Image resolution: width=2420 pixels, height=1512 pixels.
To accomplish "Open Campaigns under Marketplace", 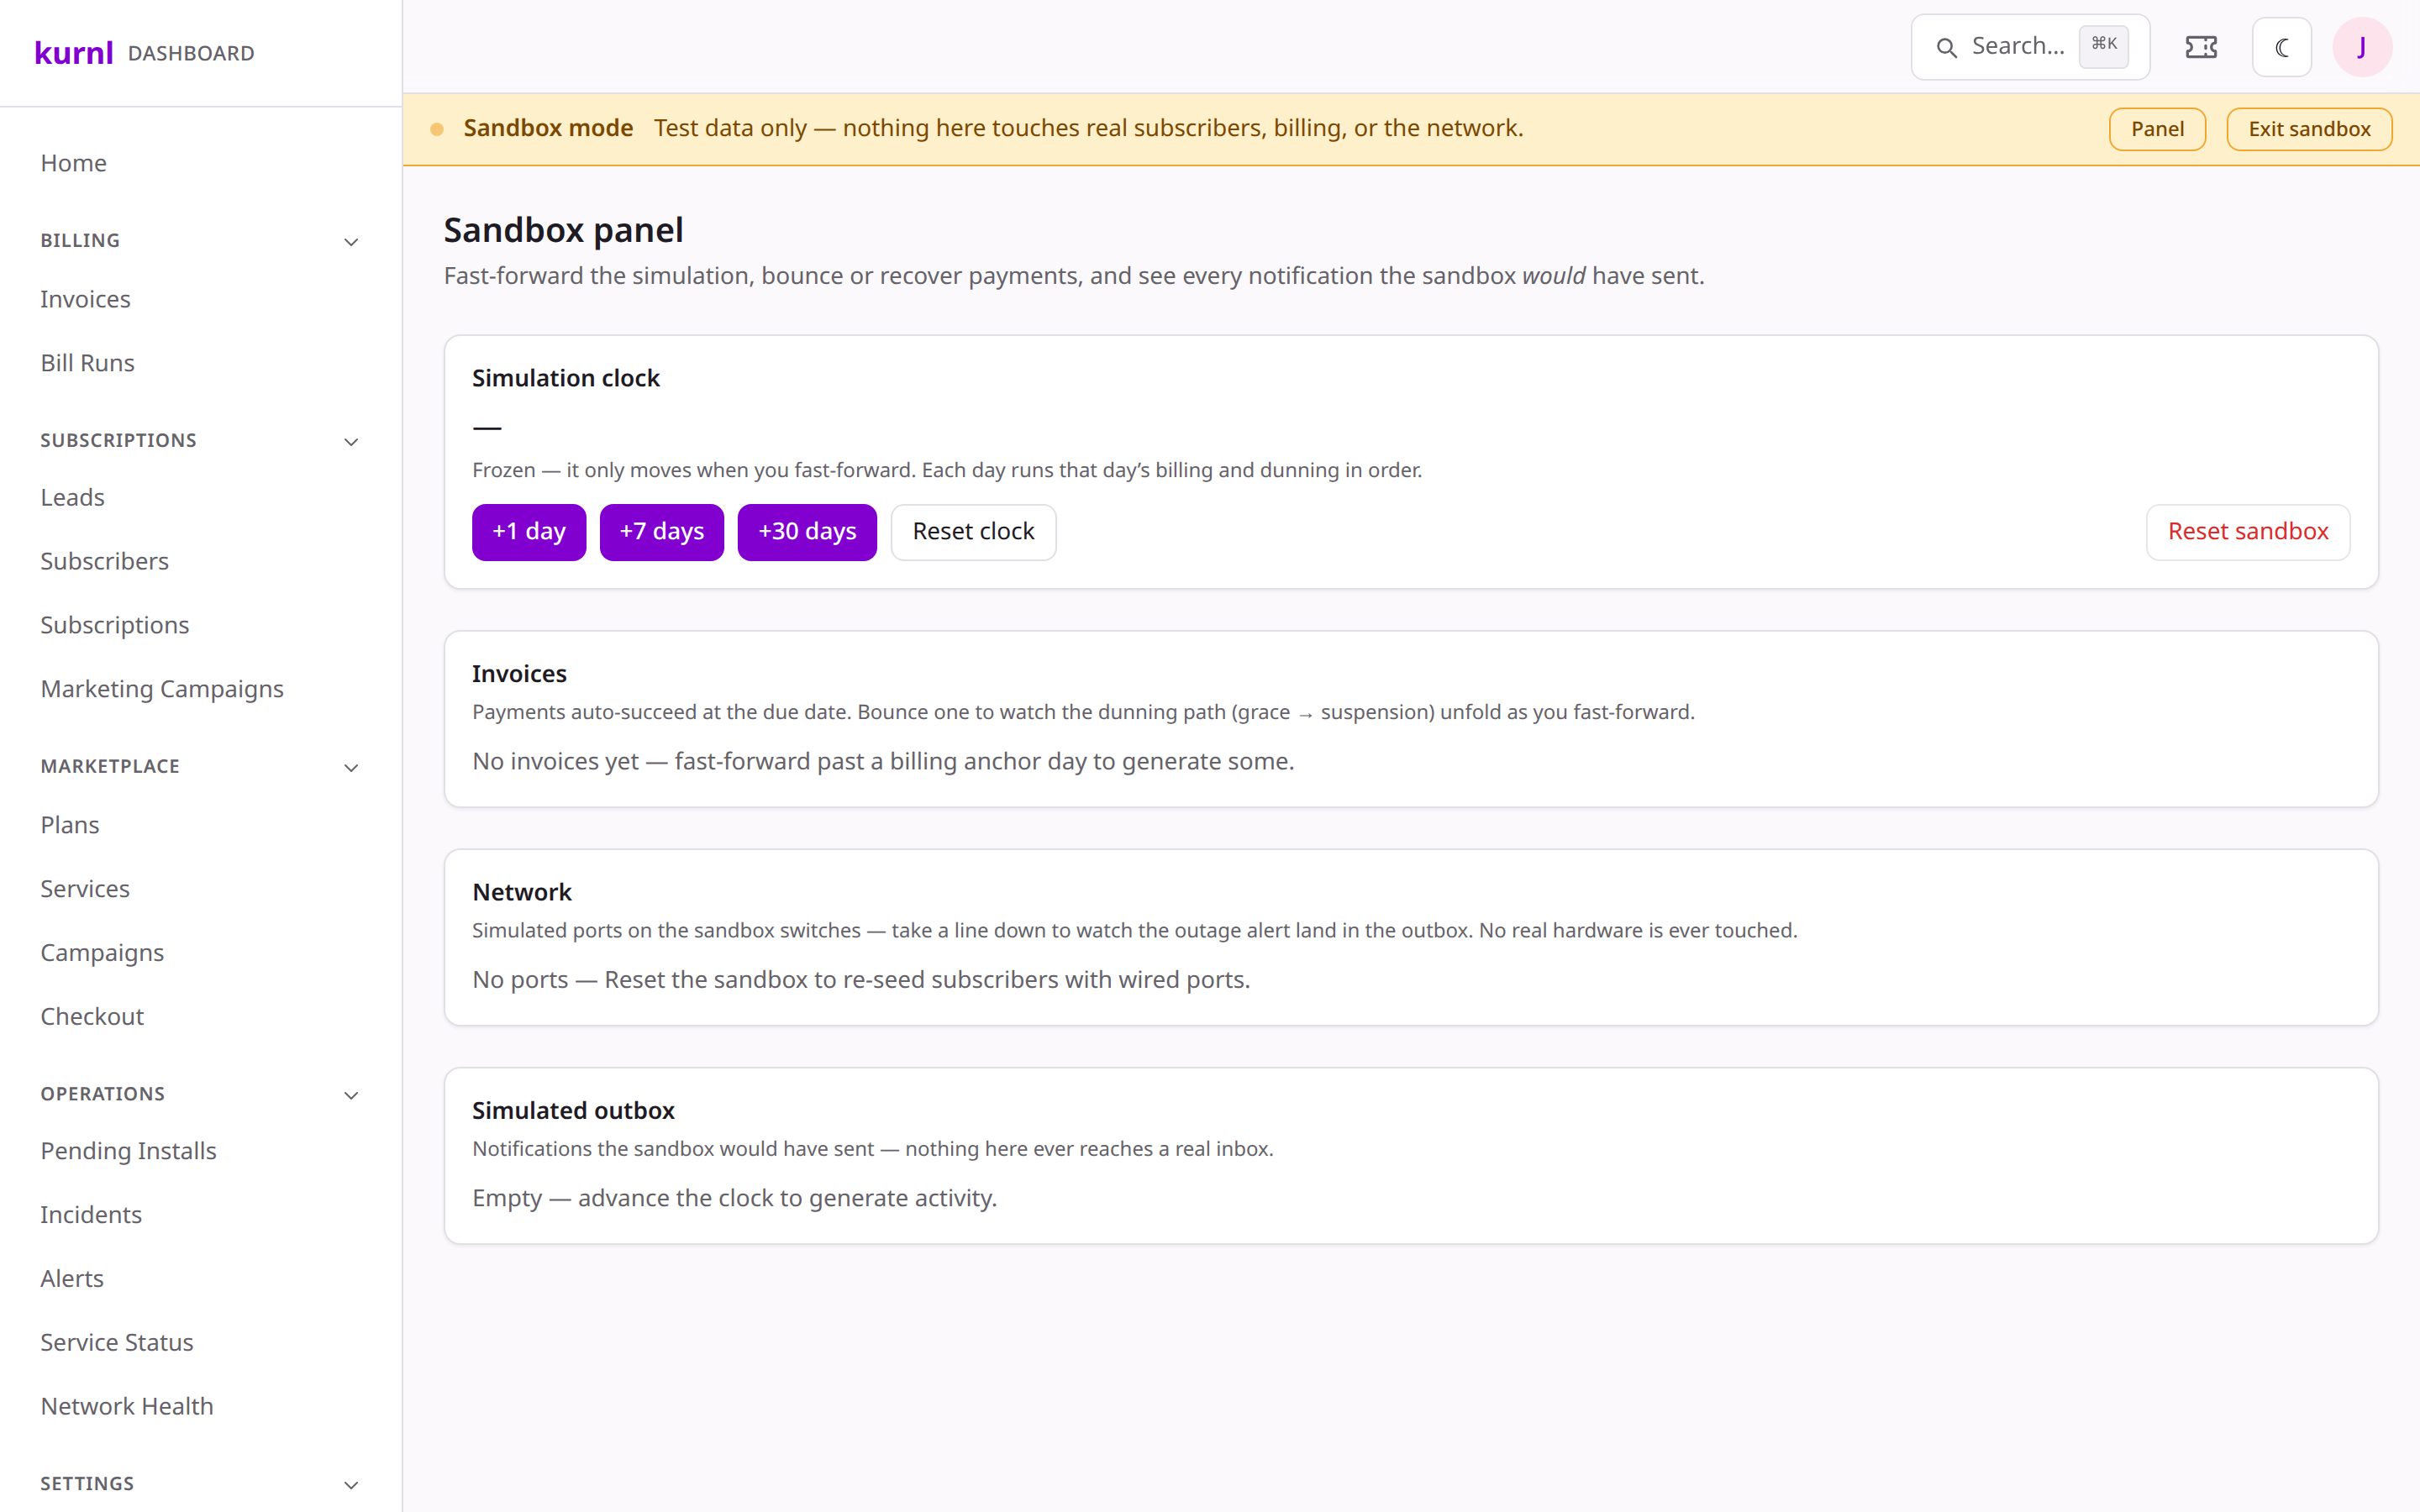I will (x=102, y=953).
